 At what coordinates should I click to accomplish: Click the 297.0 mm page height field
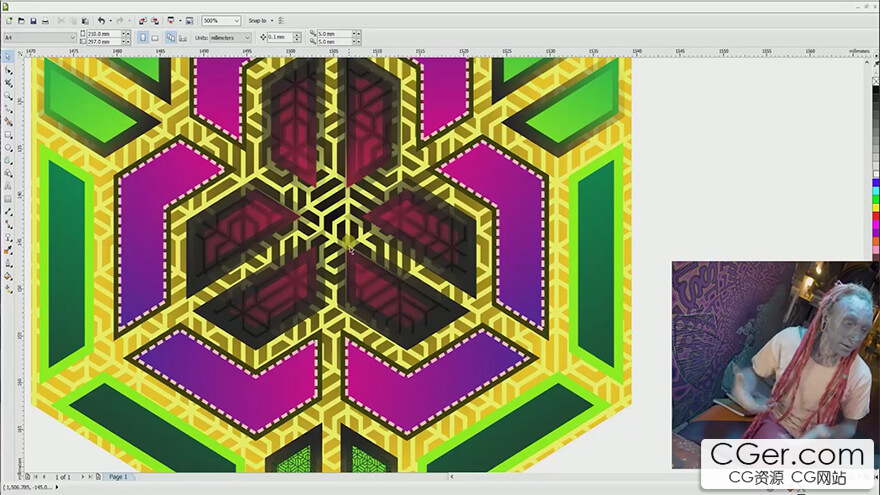point(104,42)
